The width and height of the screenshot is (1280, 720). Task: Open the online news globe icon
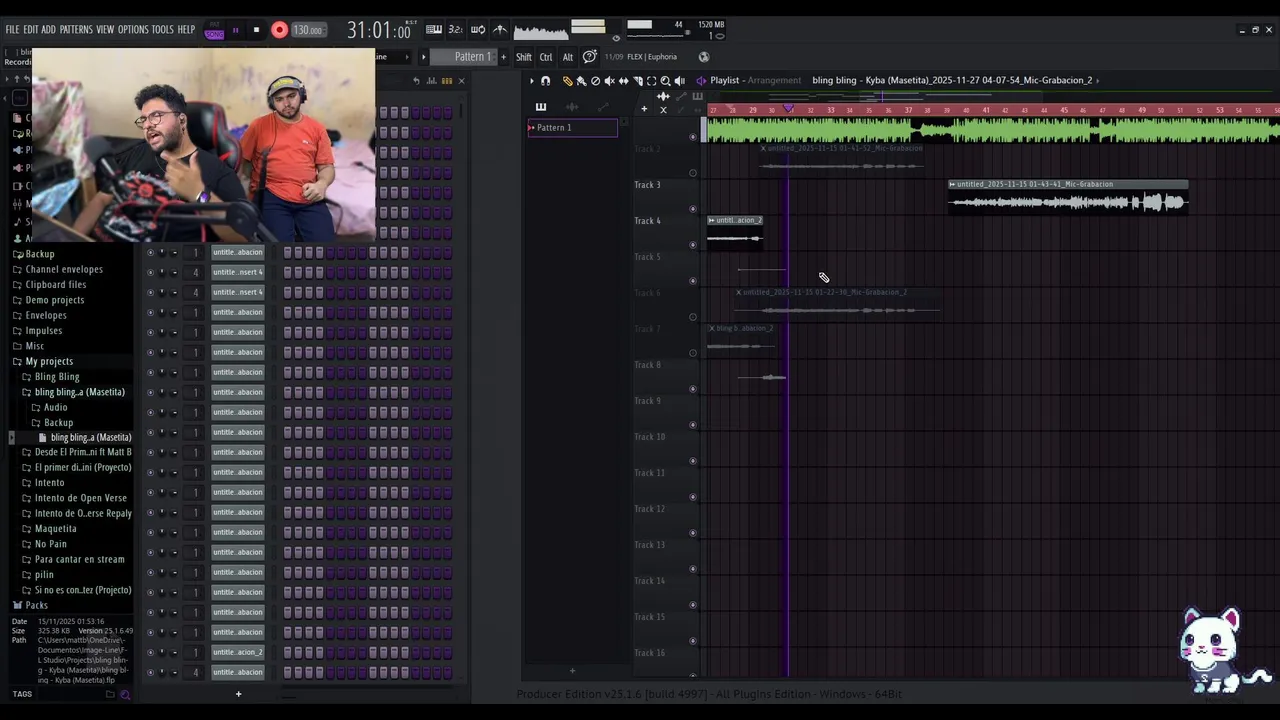click(x=704, y=56)
